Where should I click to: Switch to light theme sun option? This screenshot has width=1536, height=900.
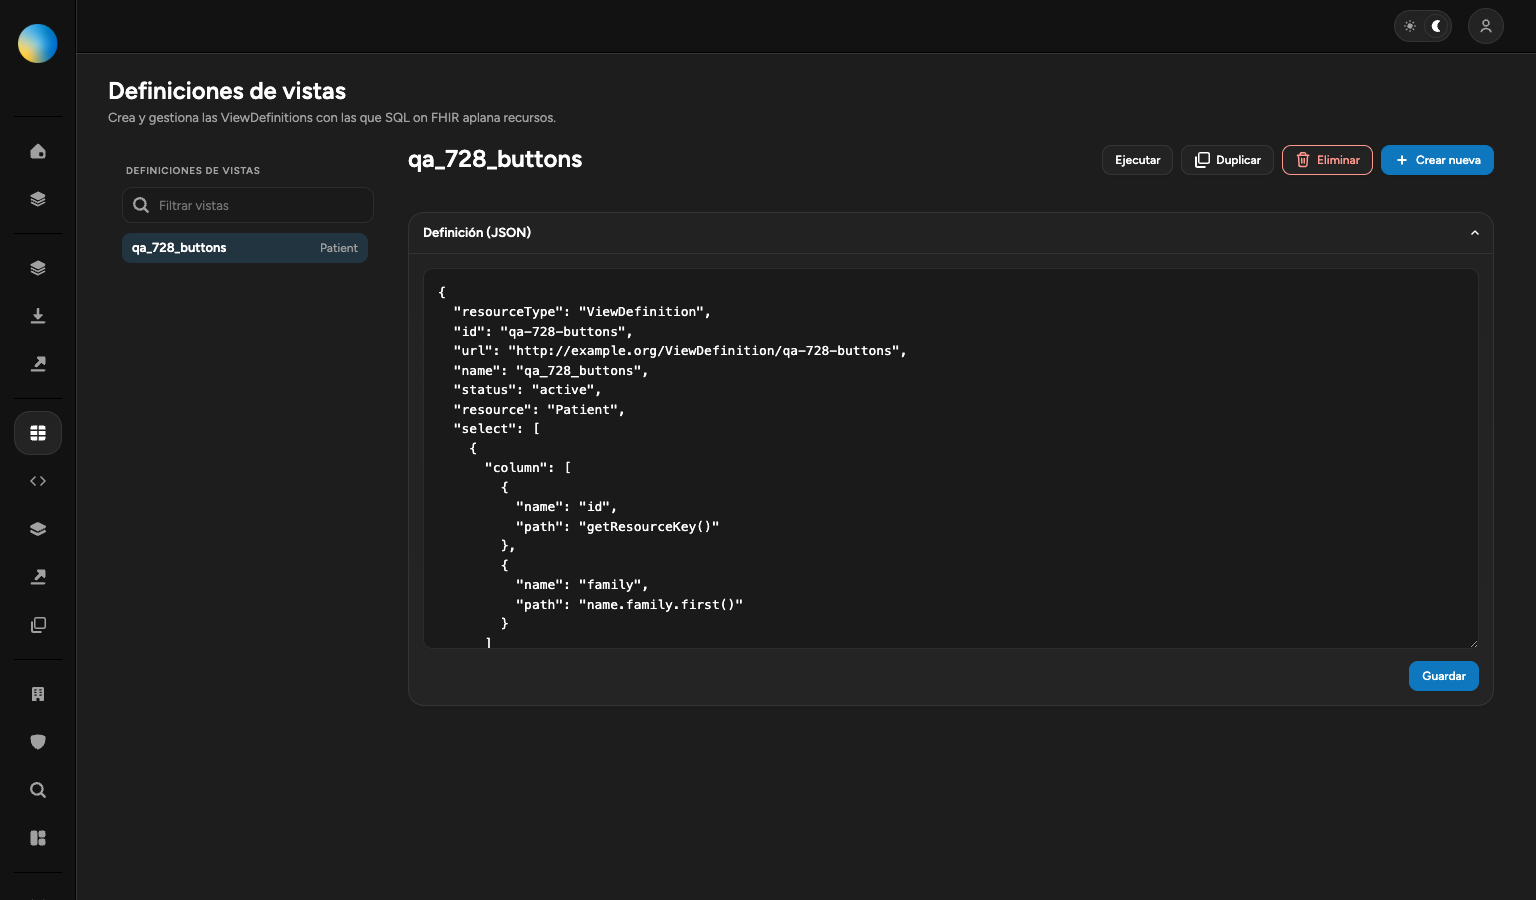pos(1410,26)
